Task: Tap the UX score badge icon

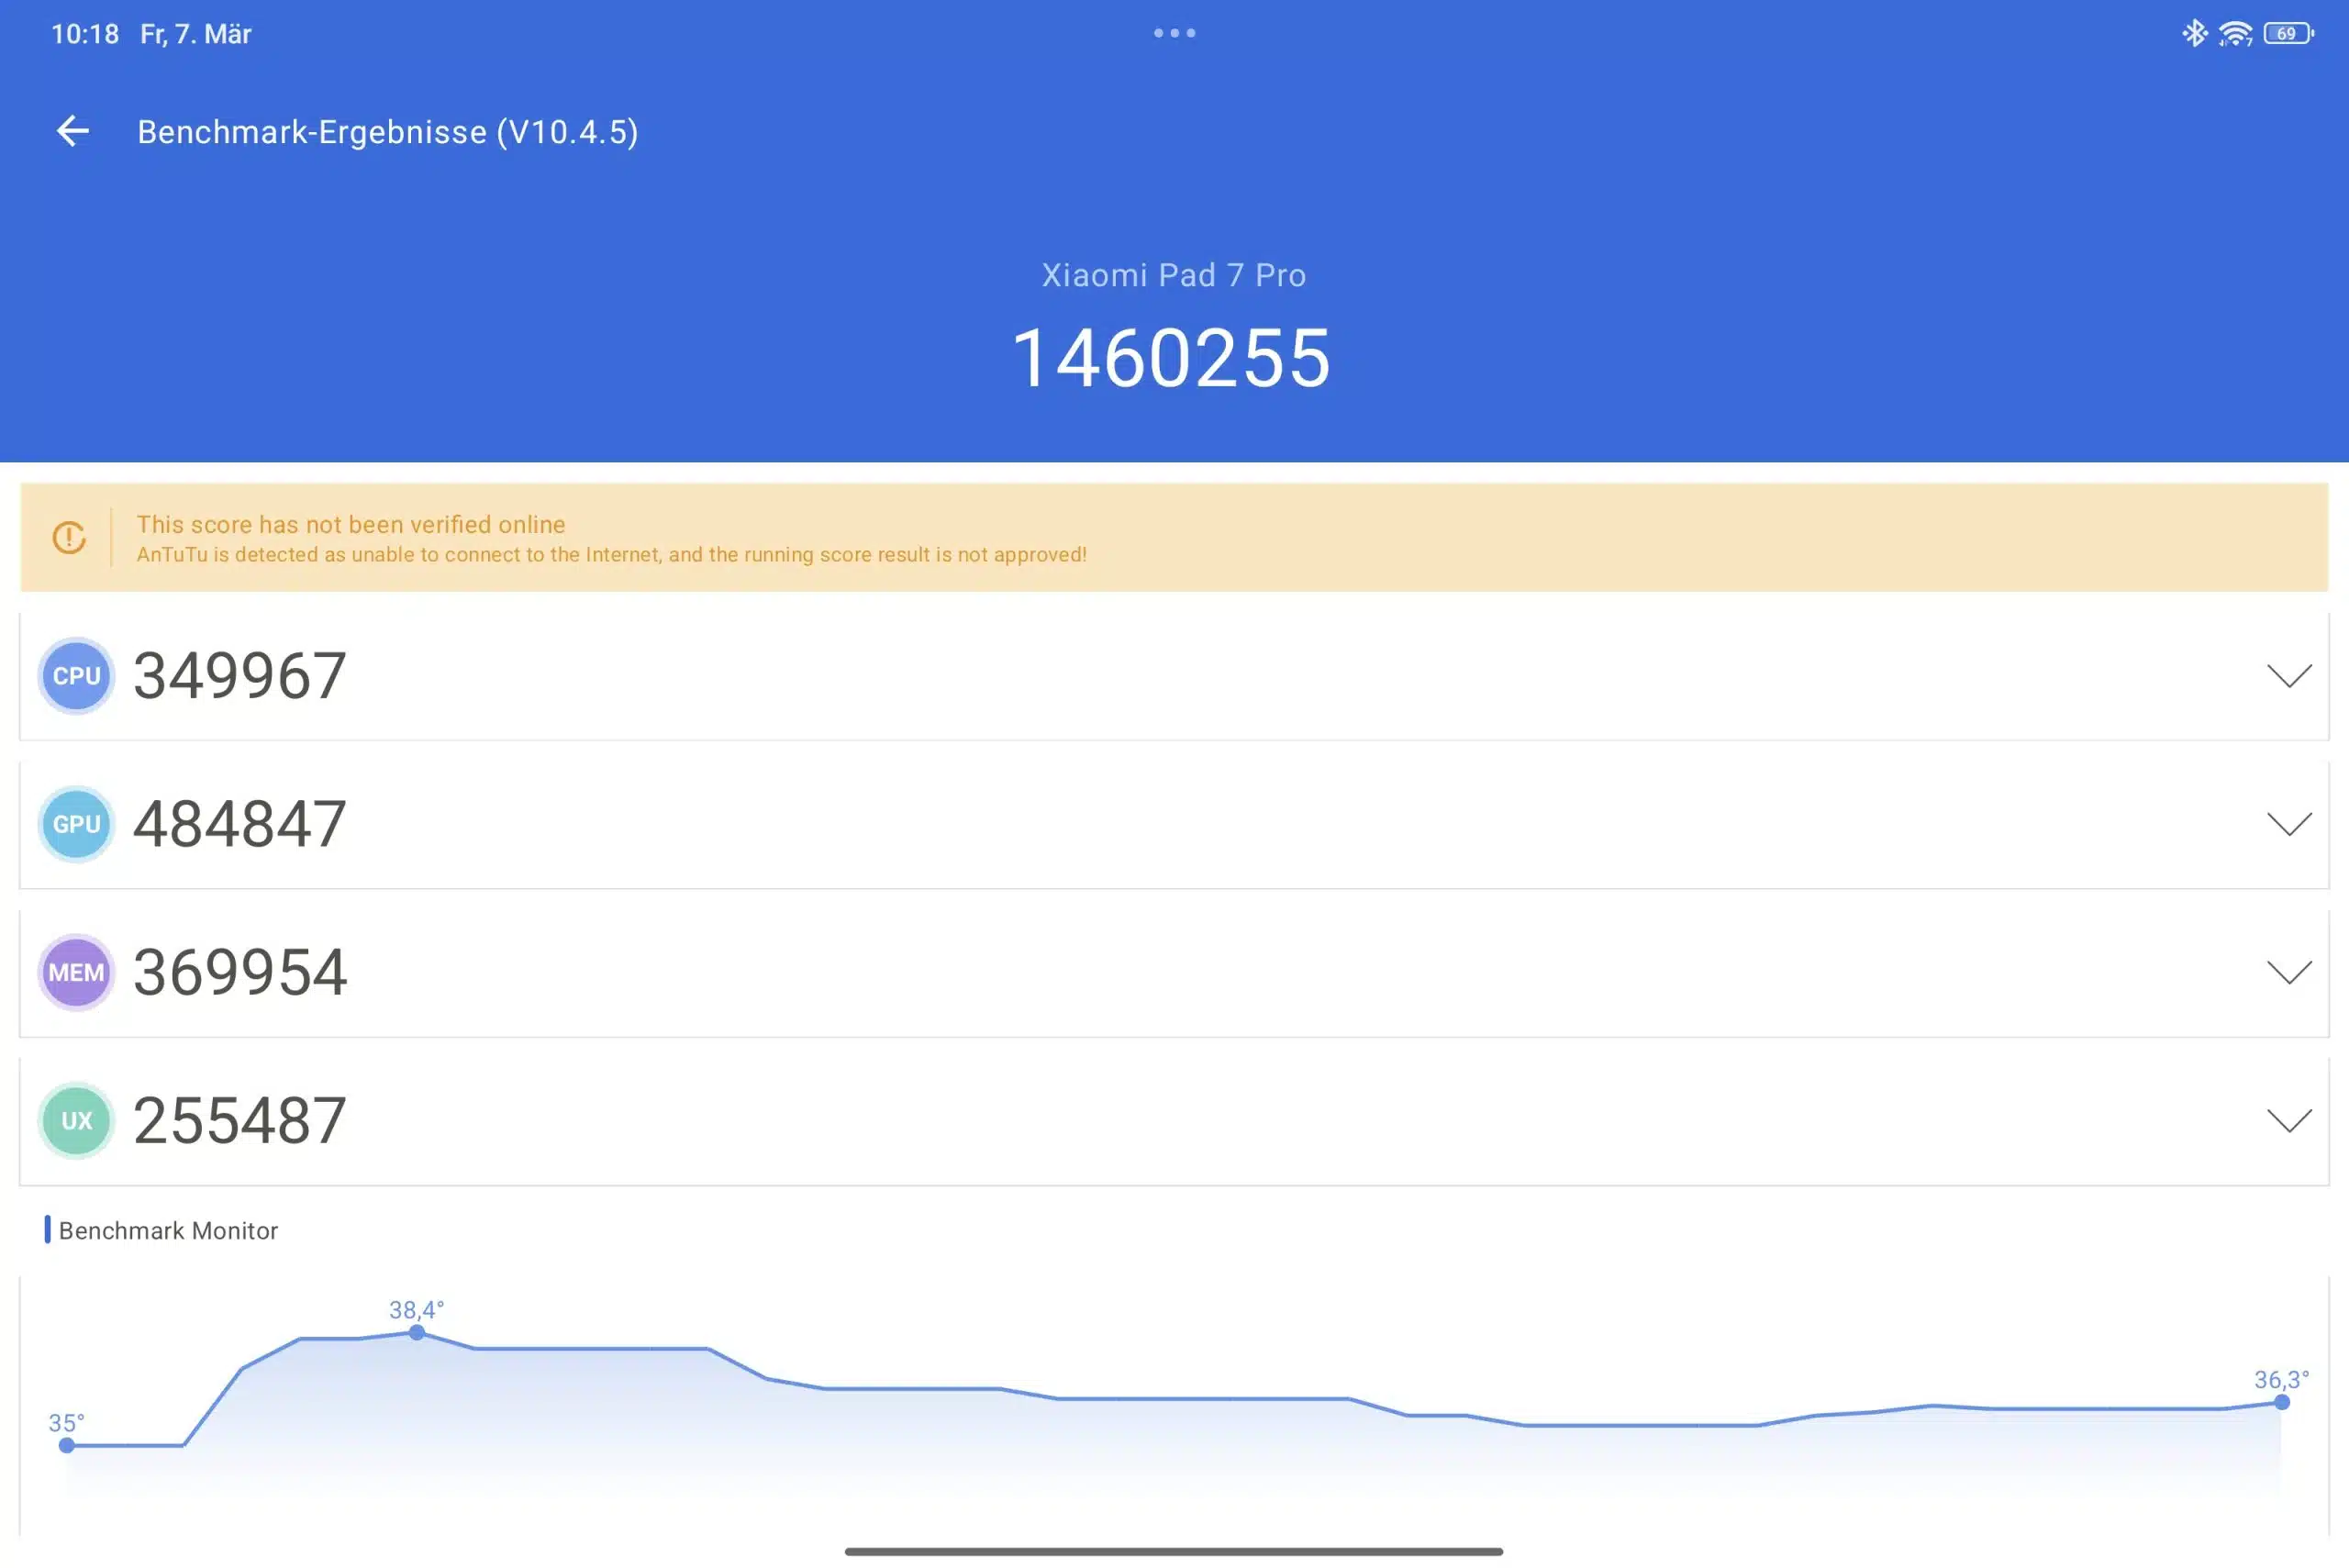Action: tap(76, 1120)
